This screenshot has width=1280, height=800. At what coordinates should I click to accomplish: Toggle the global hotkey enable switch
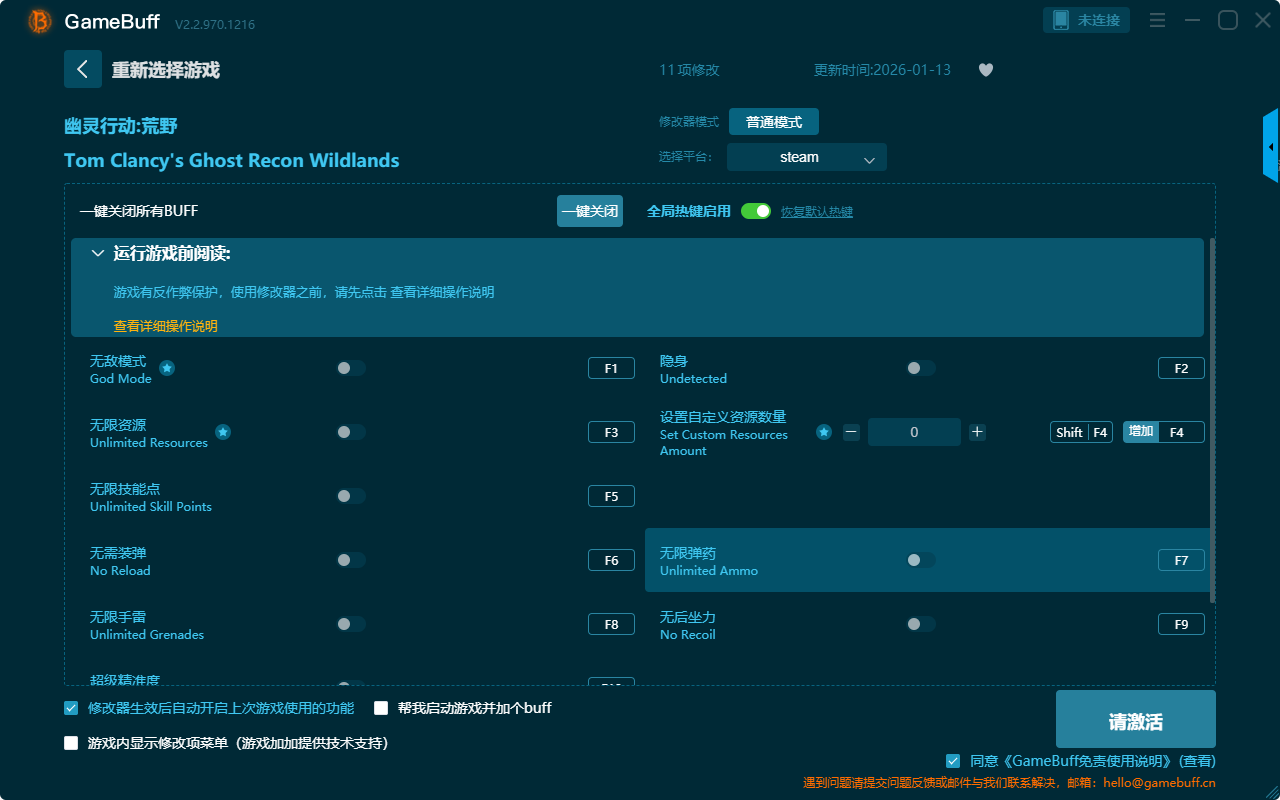(x=756, y=211)
